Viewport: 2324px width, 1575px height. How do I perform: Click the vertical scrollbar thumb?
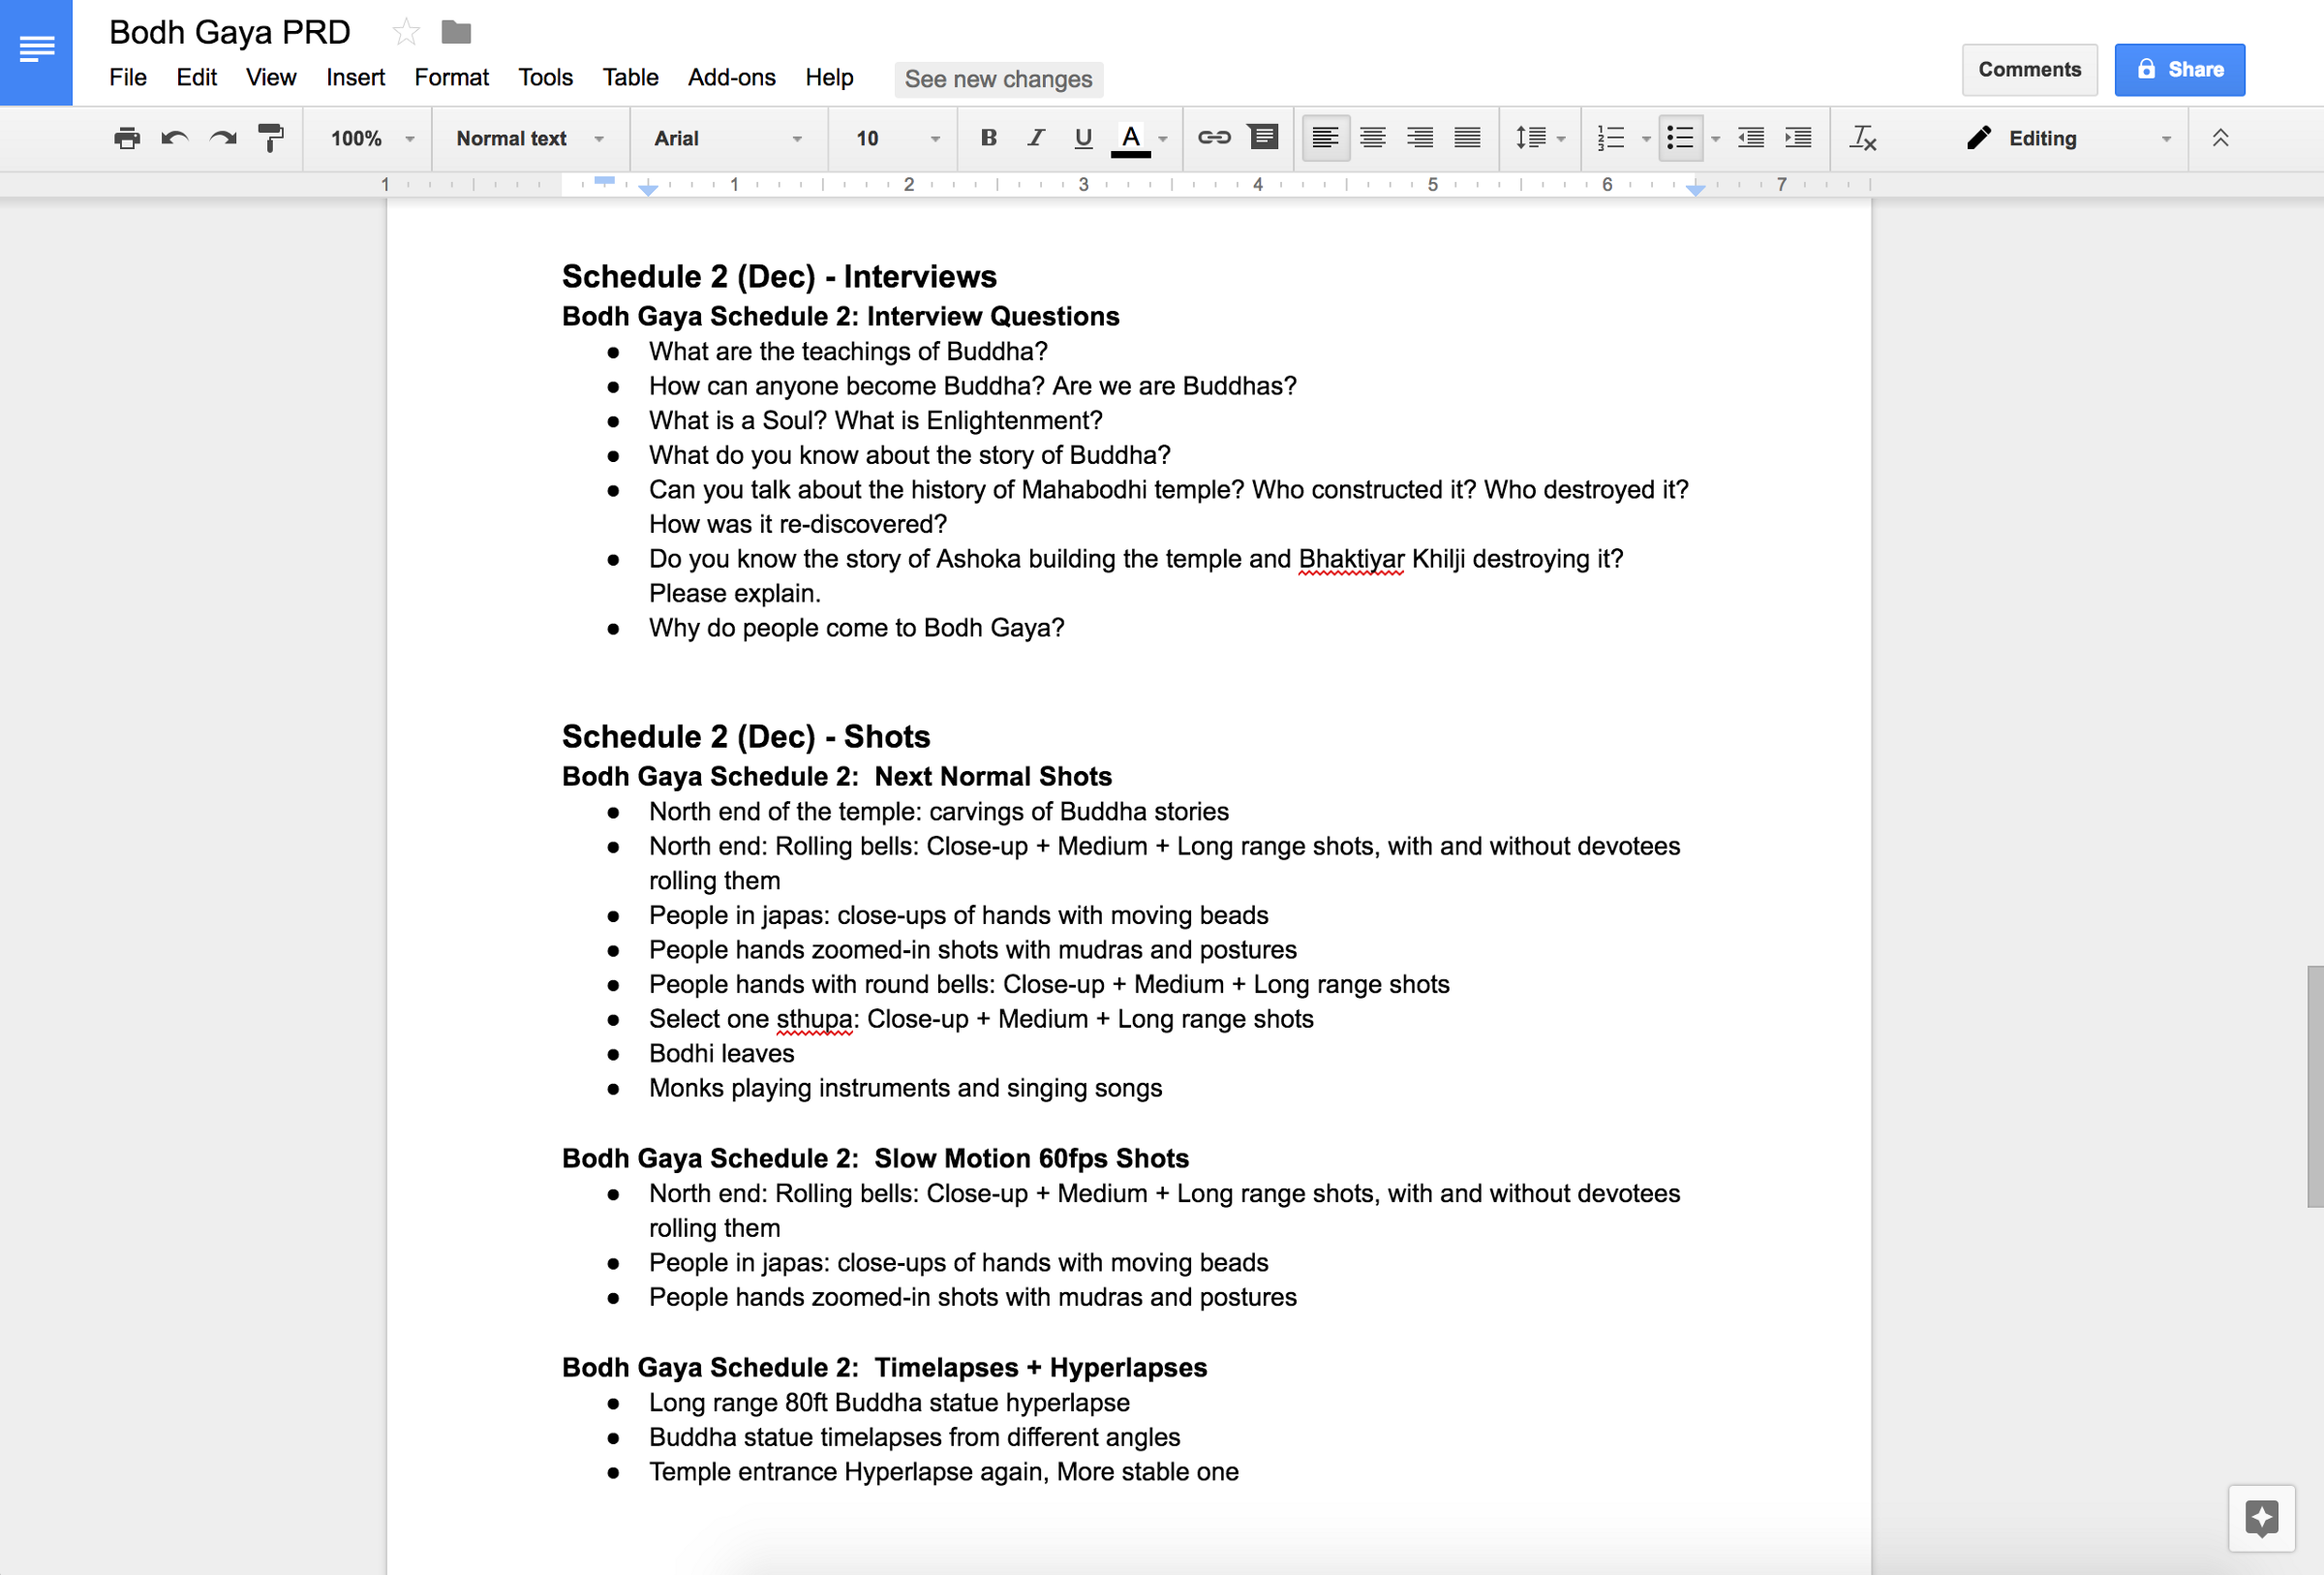pos(2314,1086)
